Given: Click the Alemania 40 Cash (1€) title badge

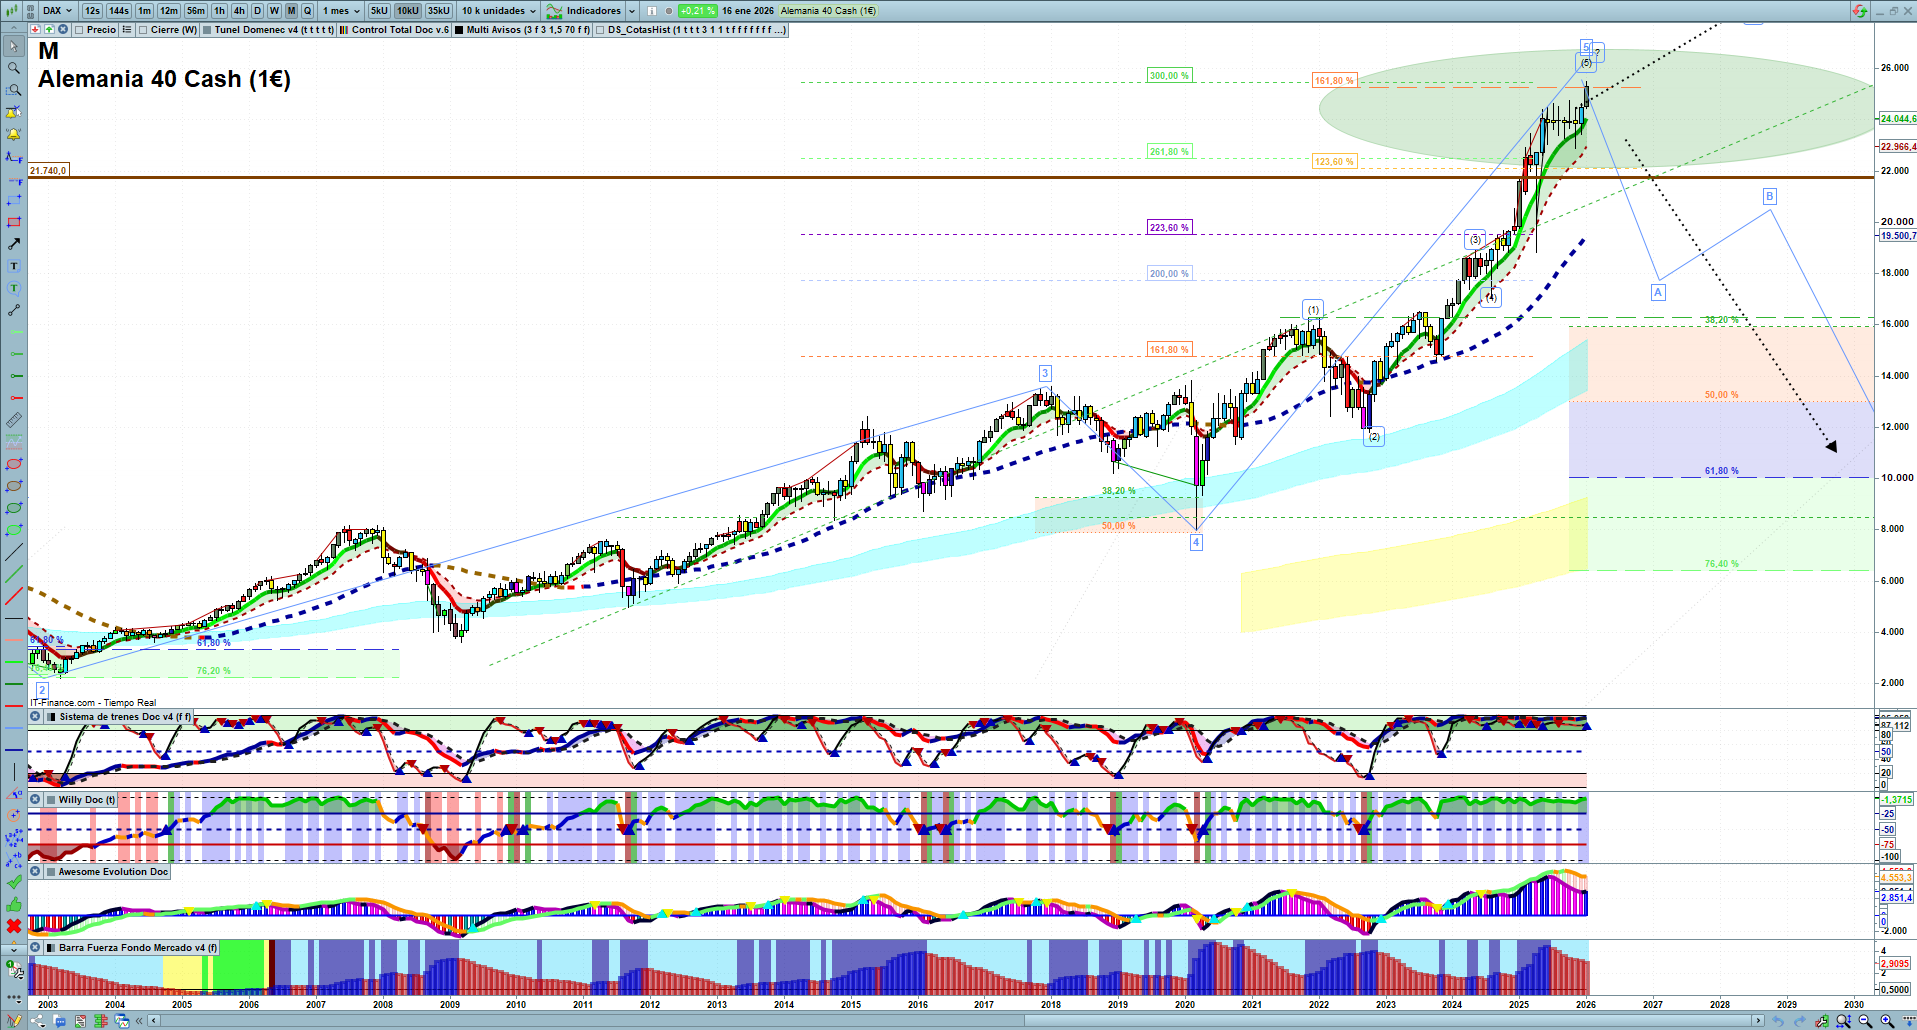Looking at the screenshot, I should click(x=828, y=11).
